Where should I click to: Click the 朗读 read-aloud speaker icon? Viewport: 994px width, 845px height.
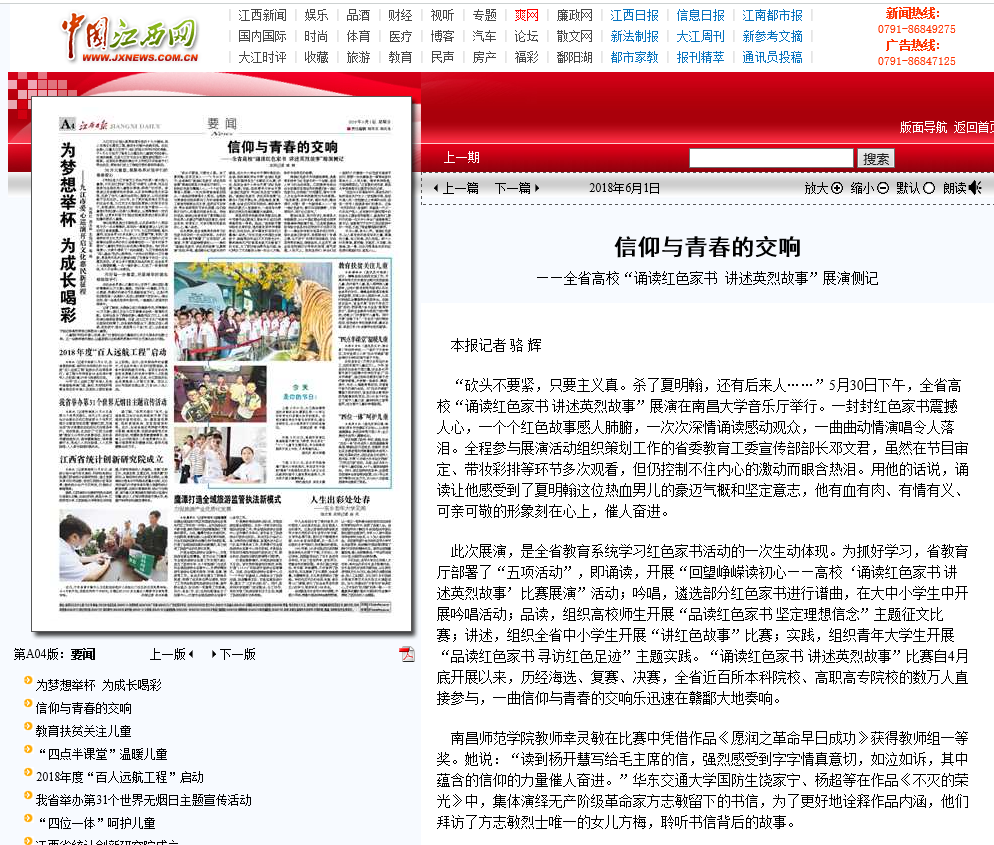click(975, 188)
